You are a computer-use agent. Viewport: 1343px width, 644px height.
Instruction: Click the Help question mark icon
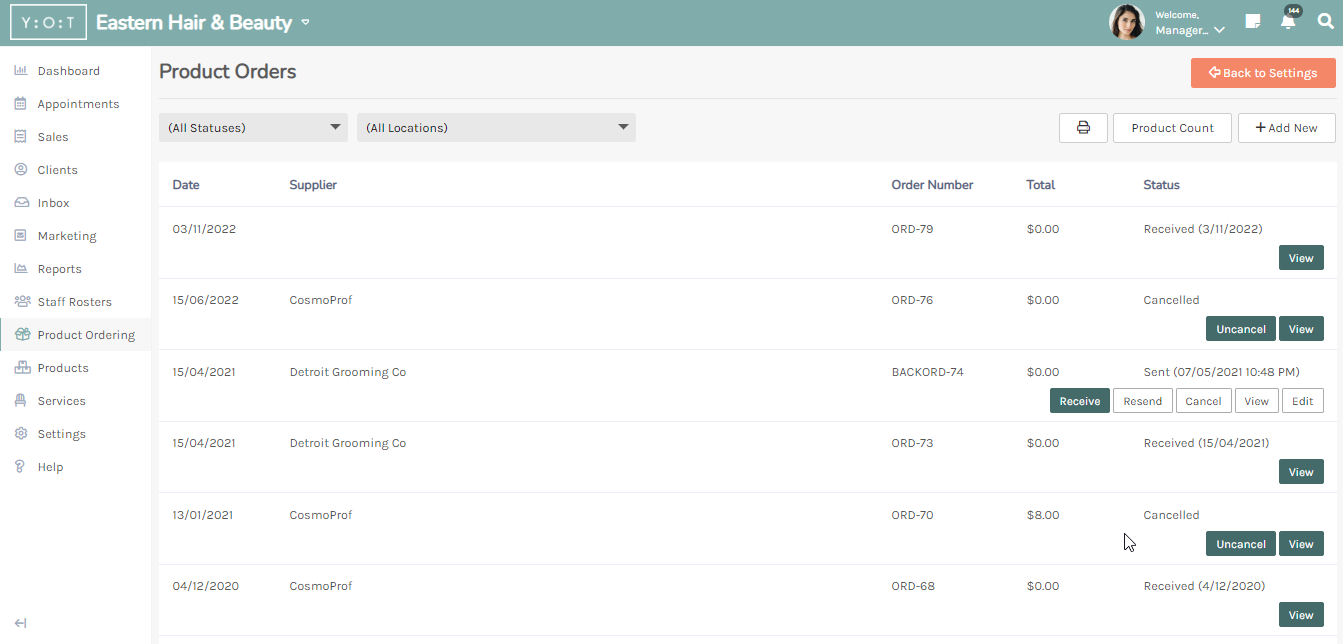coord(20,467)
